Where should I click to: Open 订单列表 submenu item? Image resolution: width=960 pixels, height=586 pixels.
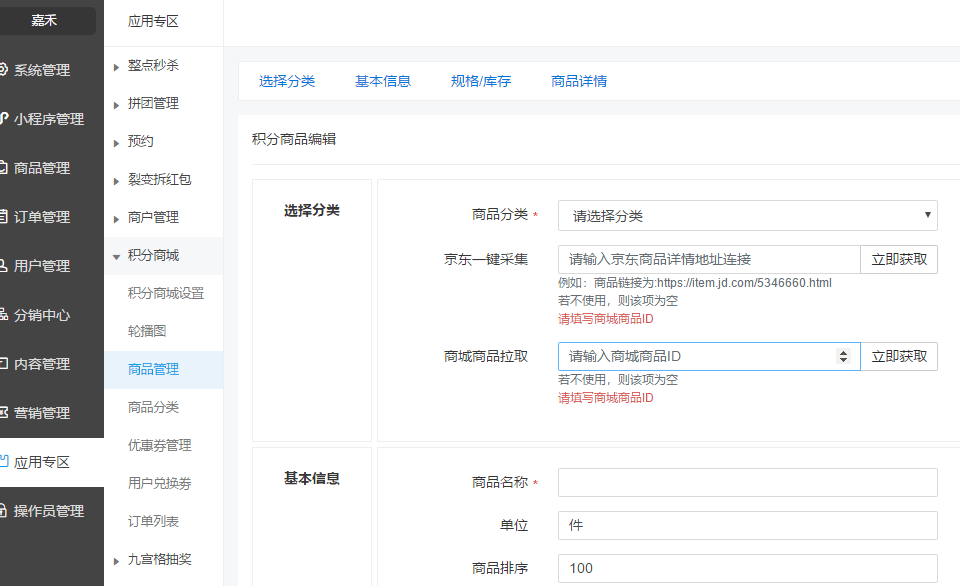(x=153, y=521)
